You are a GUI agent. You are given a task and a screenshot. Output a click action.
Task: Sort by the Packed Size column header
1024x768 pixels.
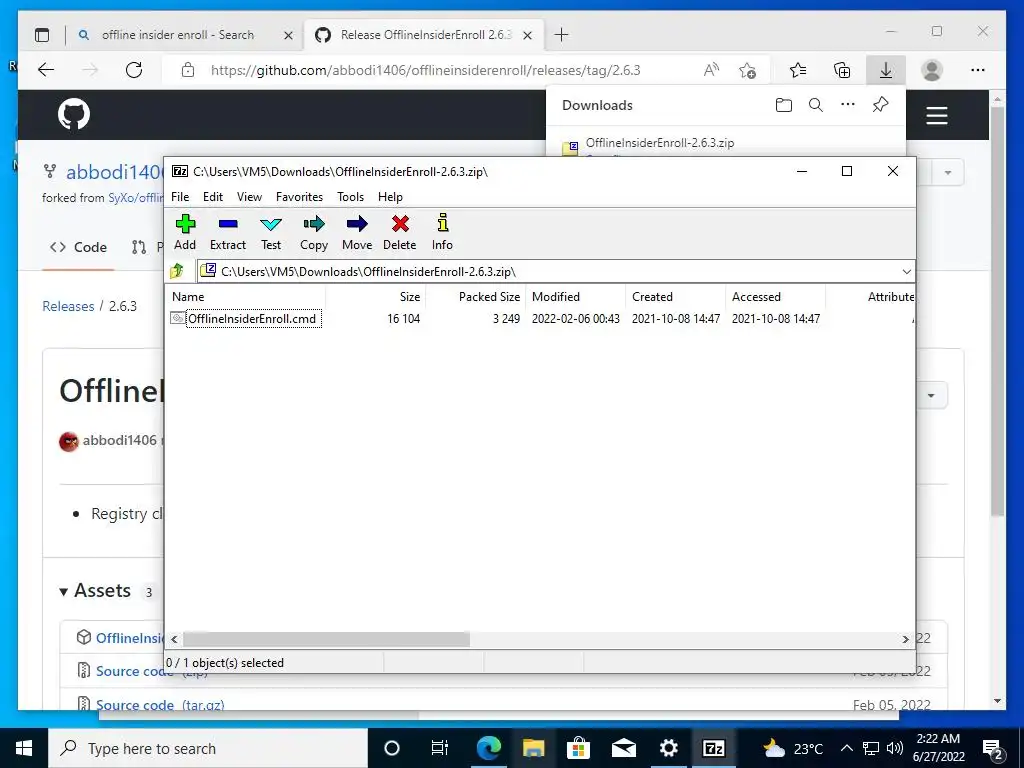(x=476, y=296)
